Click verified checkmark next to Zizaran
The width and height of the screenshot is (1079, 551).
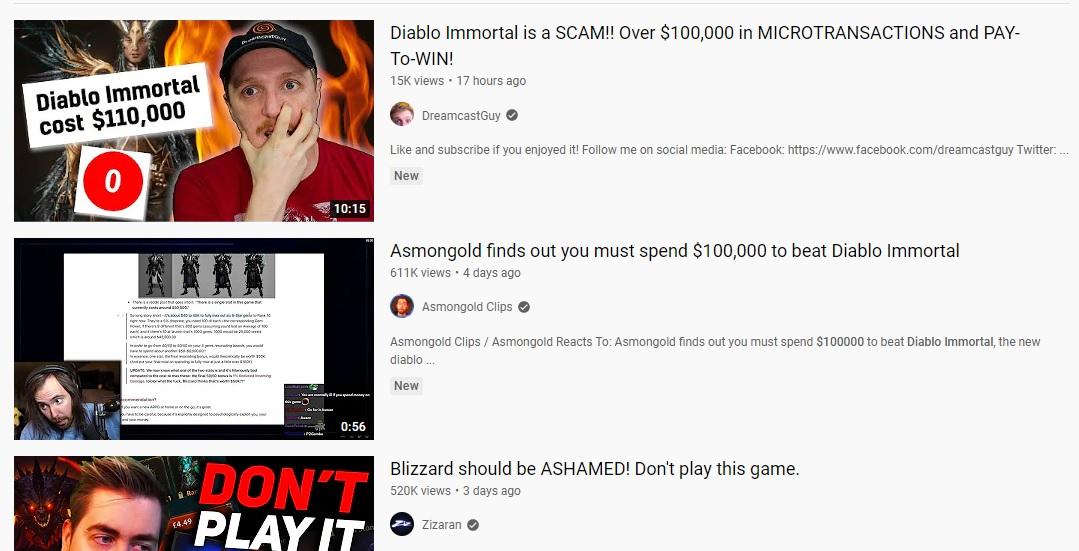click(x=473, y=525)
